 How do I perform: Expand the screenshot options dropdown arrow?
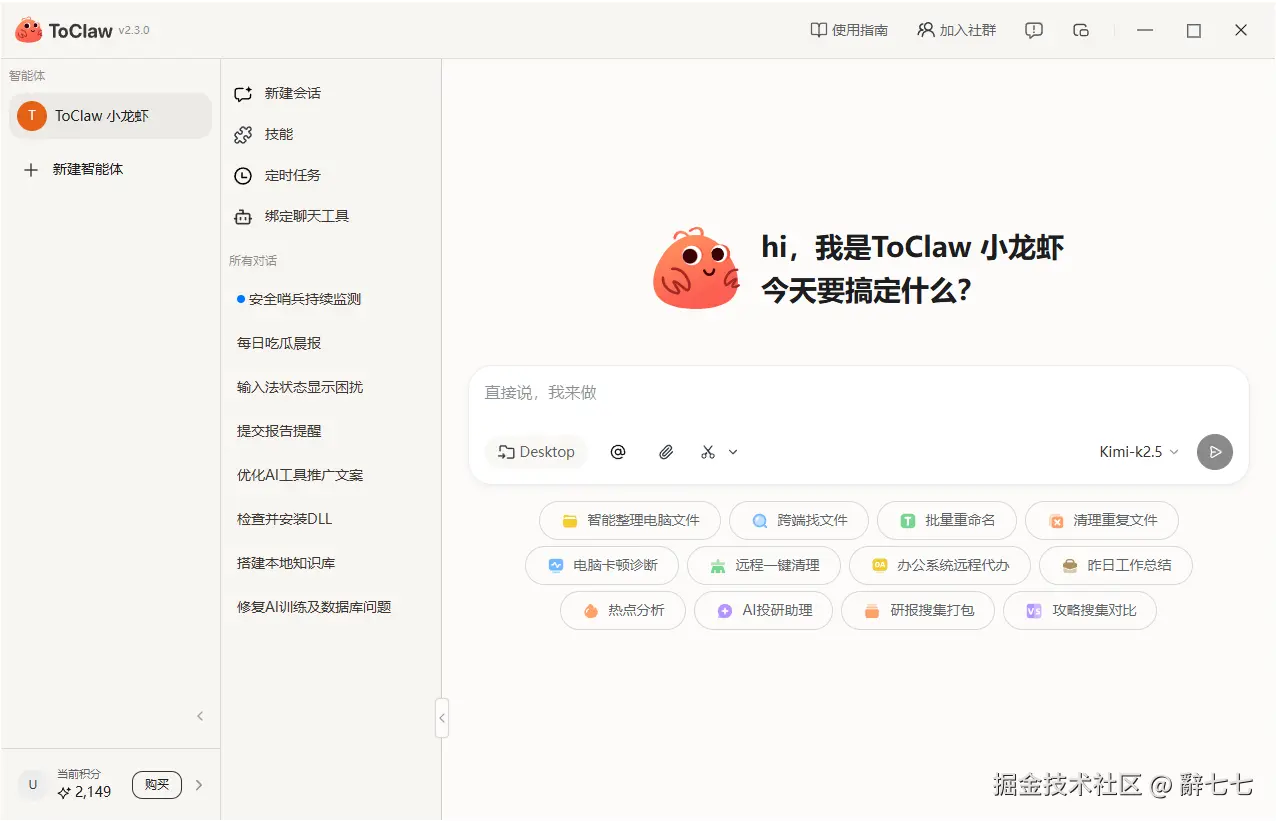tap(733, 452)
